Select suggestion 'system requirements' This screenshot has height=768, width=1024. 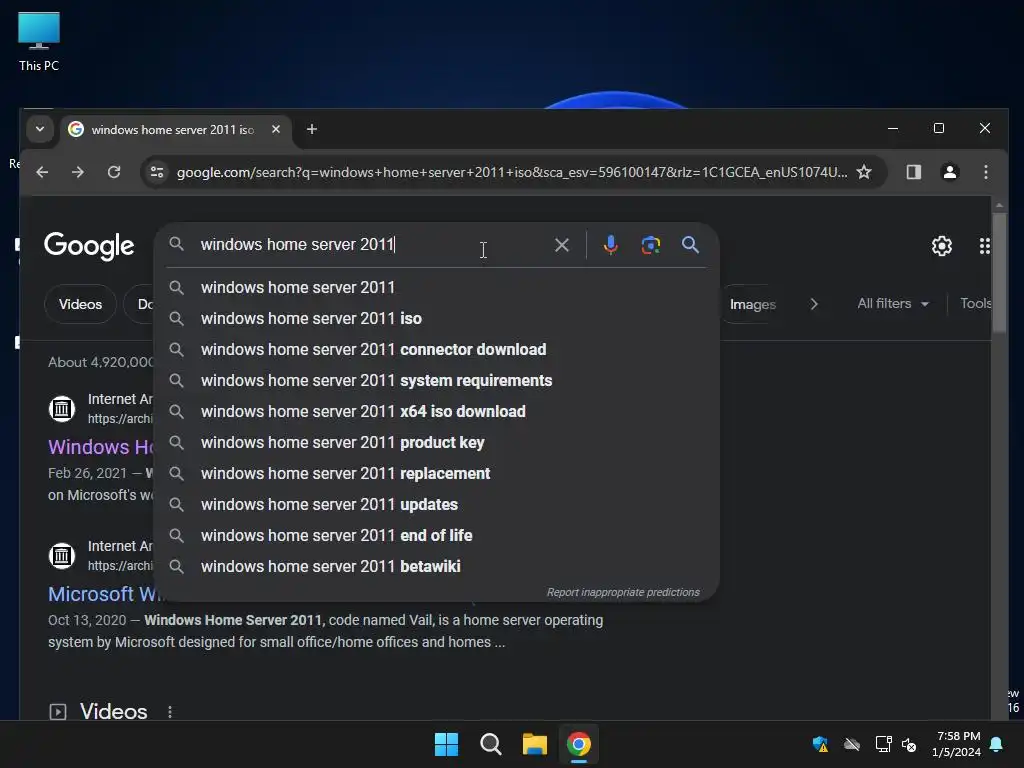(436, 381)
